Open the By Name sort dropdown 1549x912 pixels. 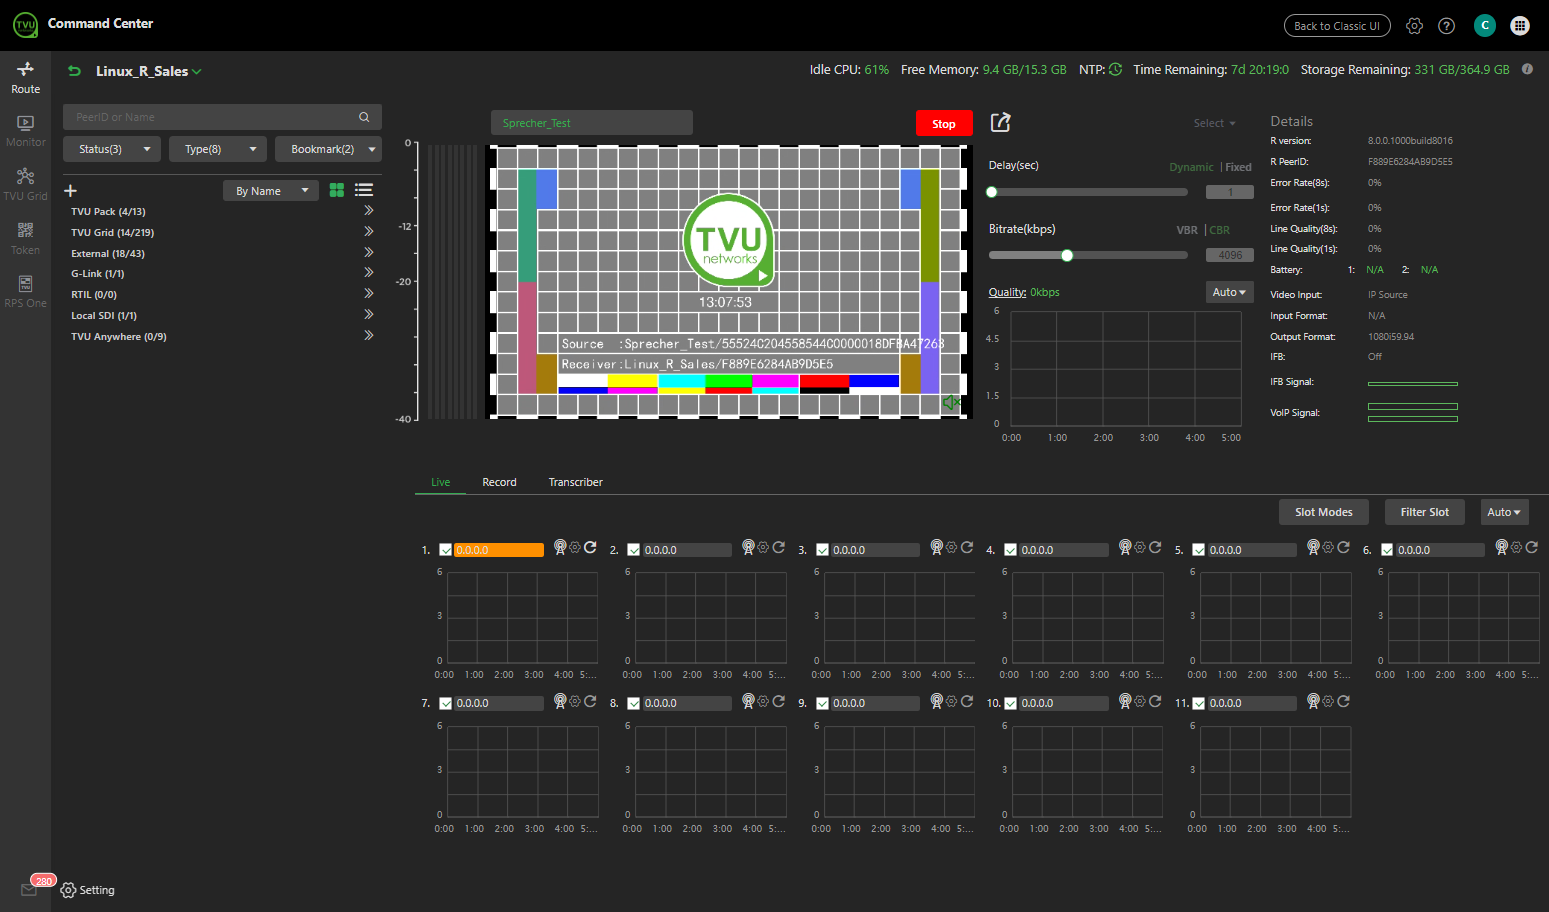270,190
